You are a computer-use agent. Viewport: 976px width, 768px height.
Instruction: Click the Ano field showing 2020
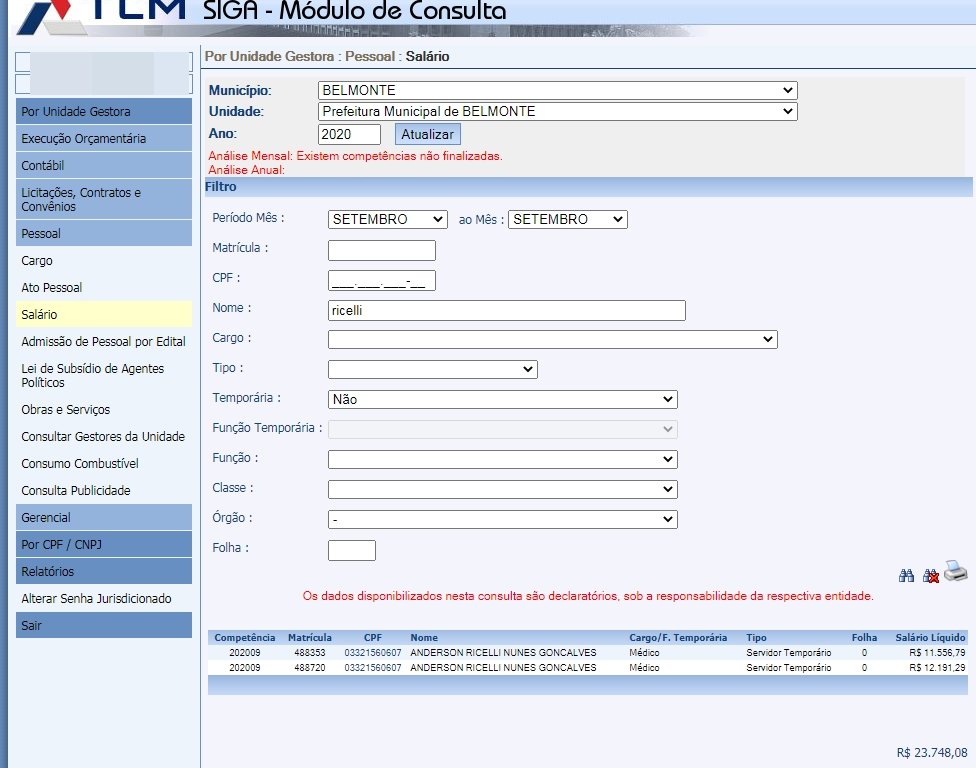tap(349, 134)
